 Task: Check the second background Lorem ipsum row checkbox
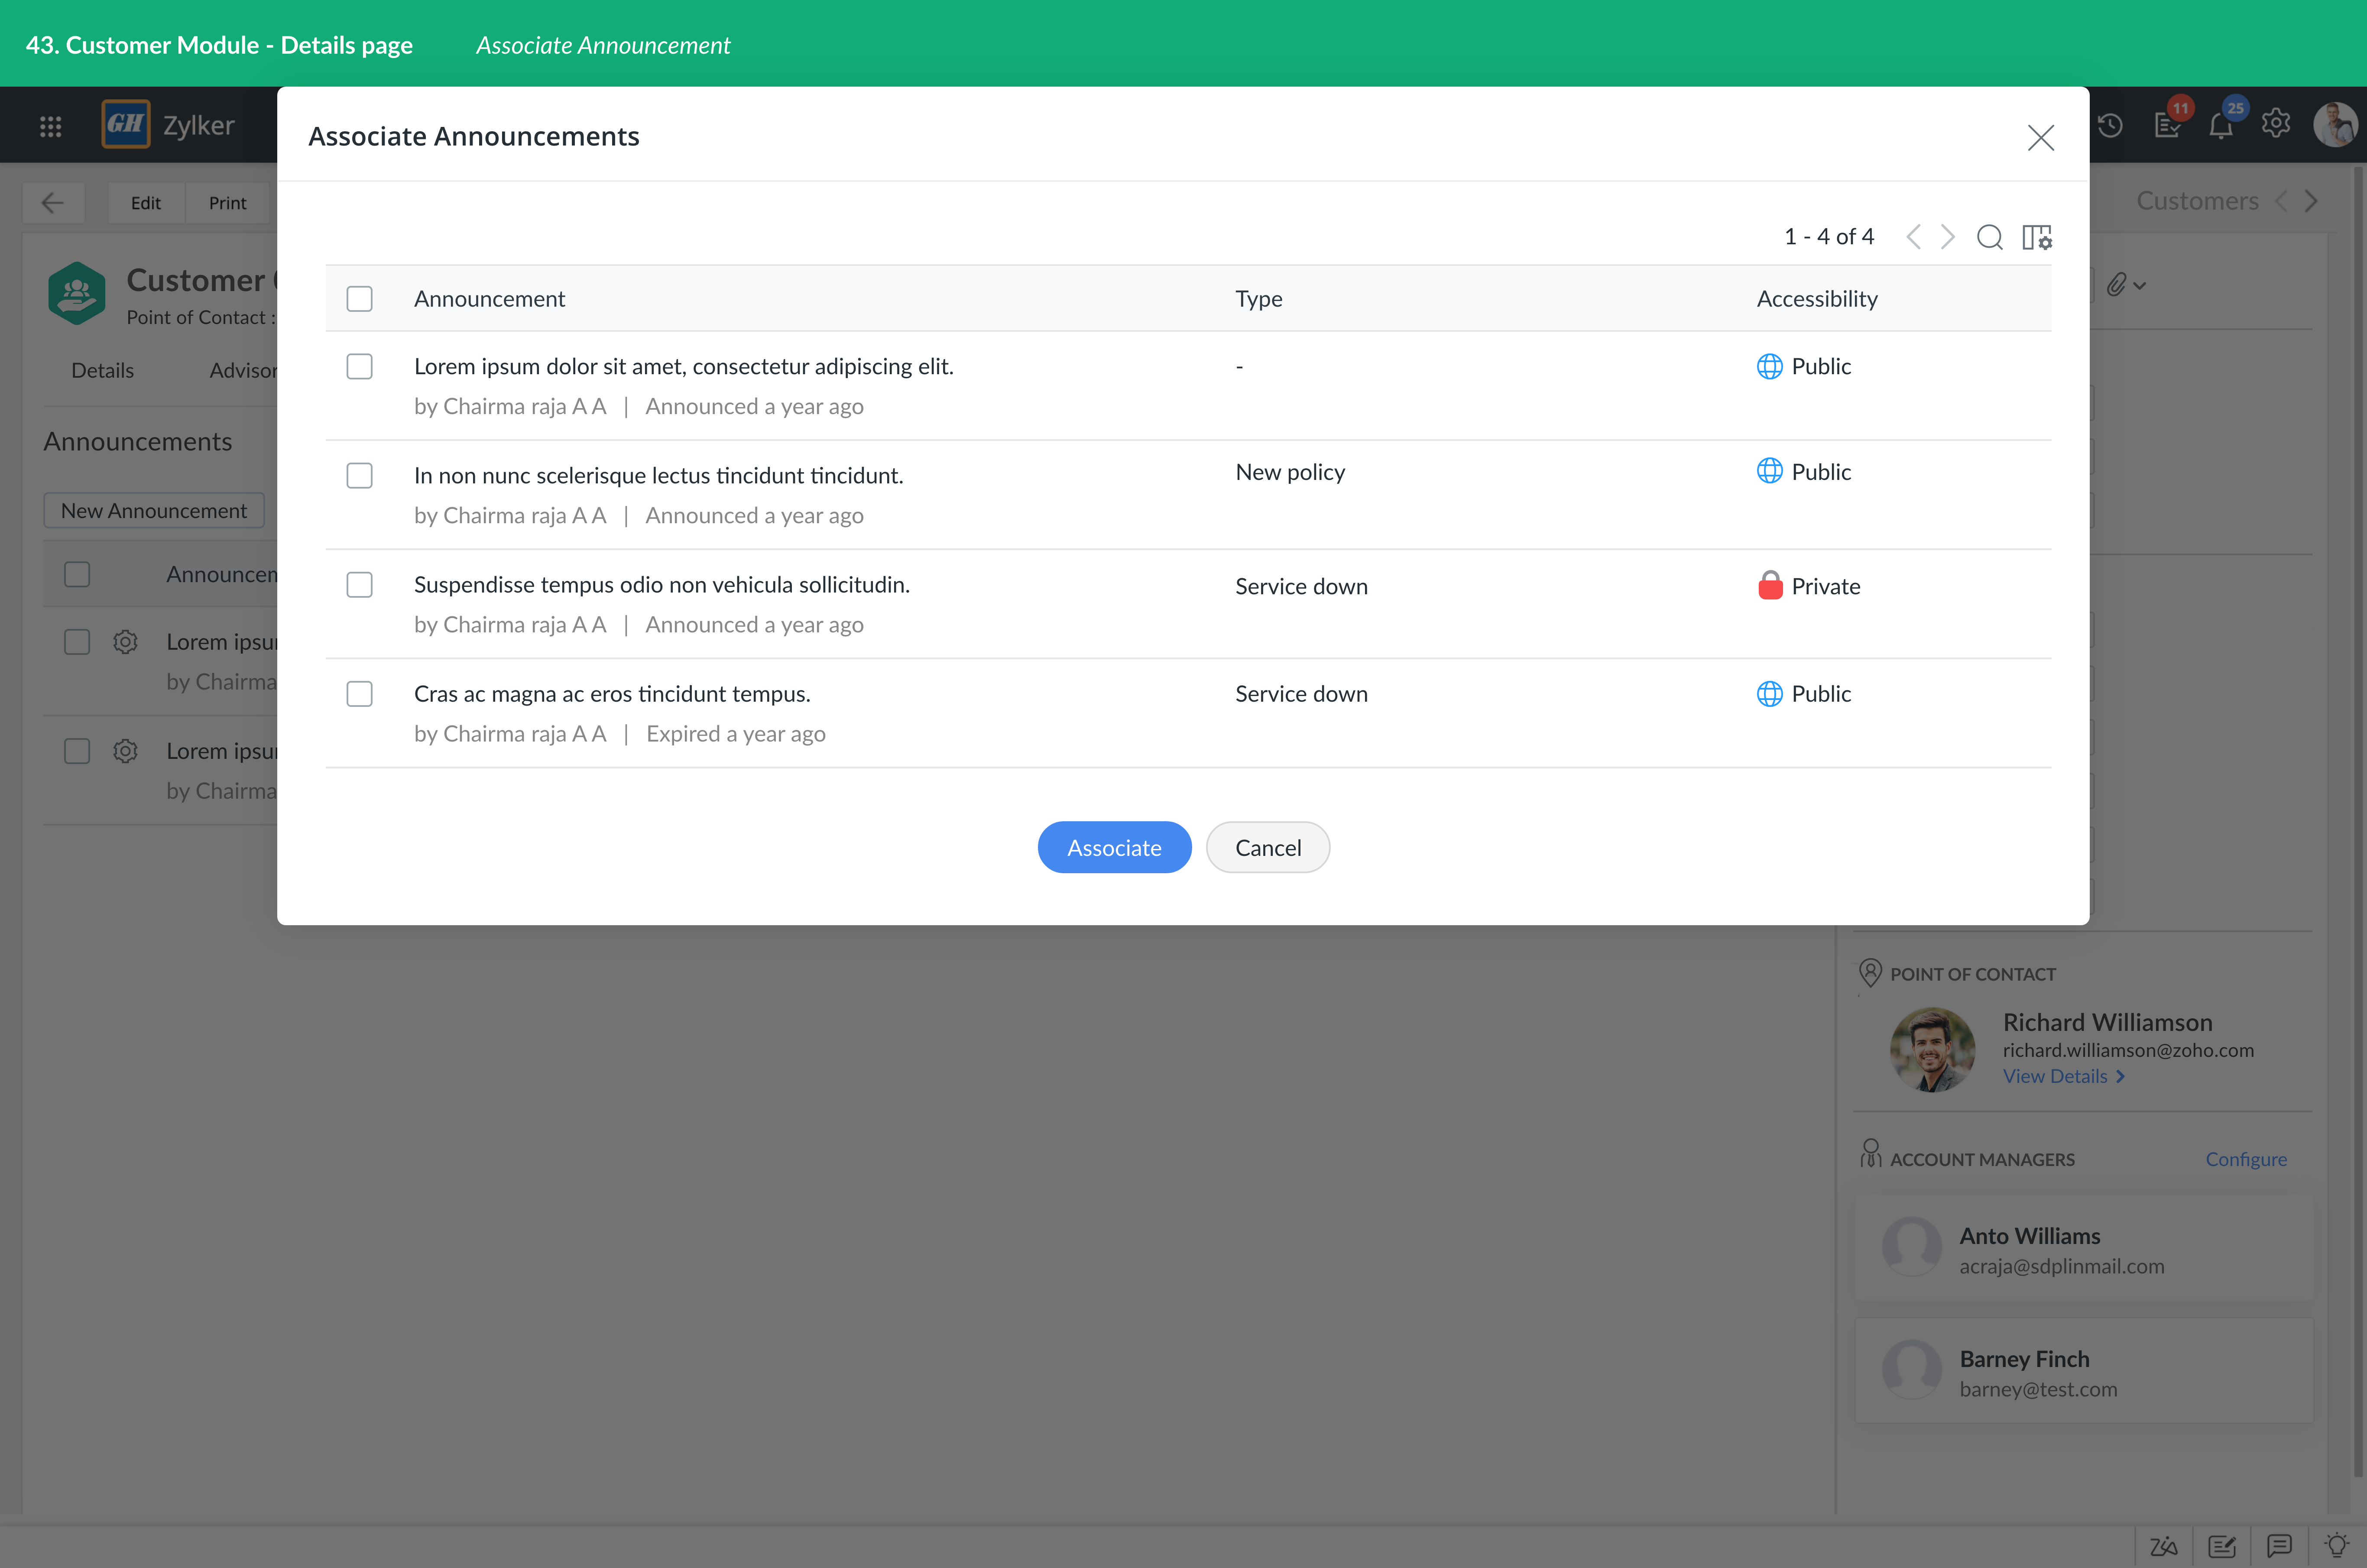point(77,751)
